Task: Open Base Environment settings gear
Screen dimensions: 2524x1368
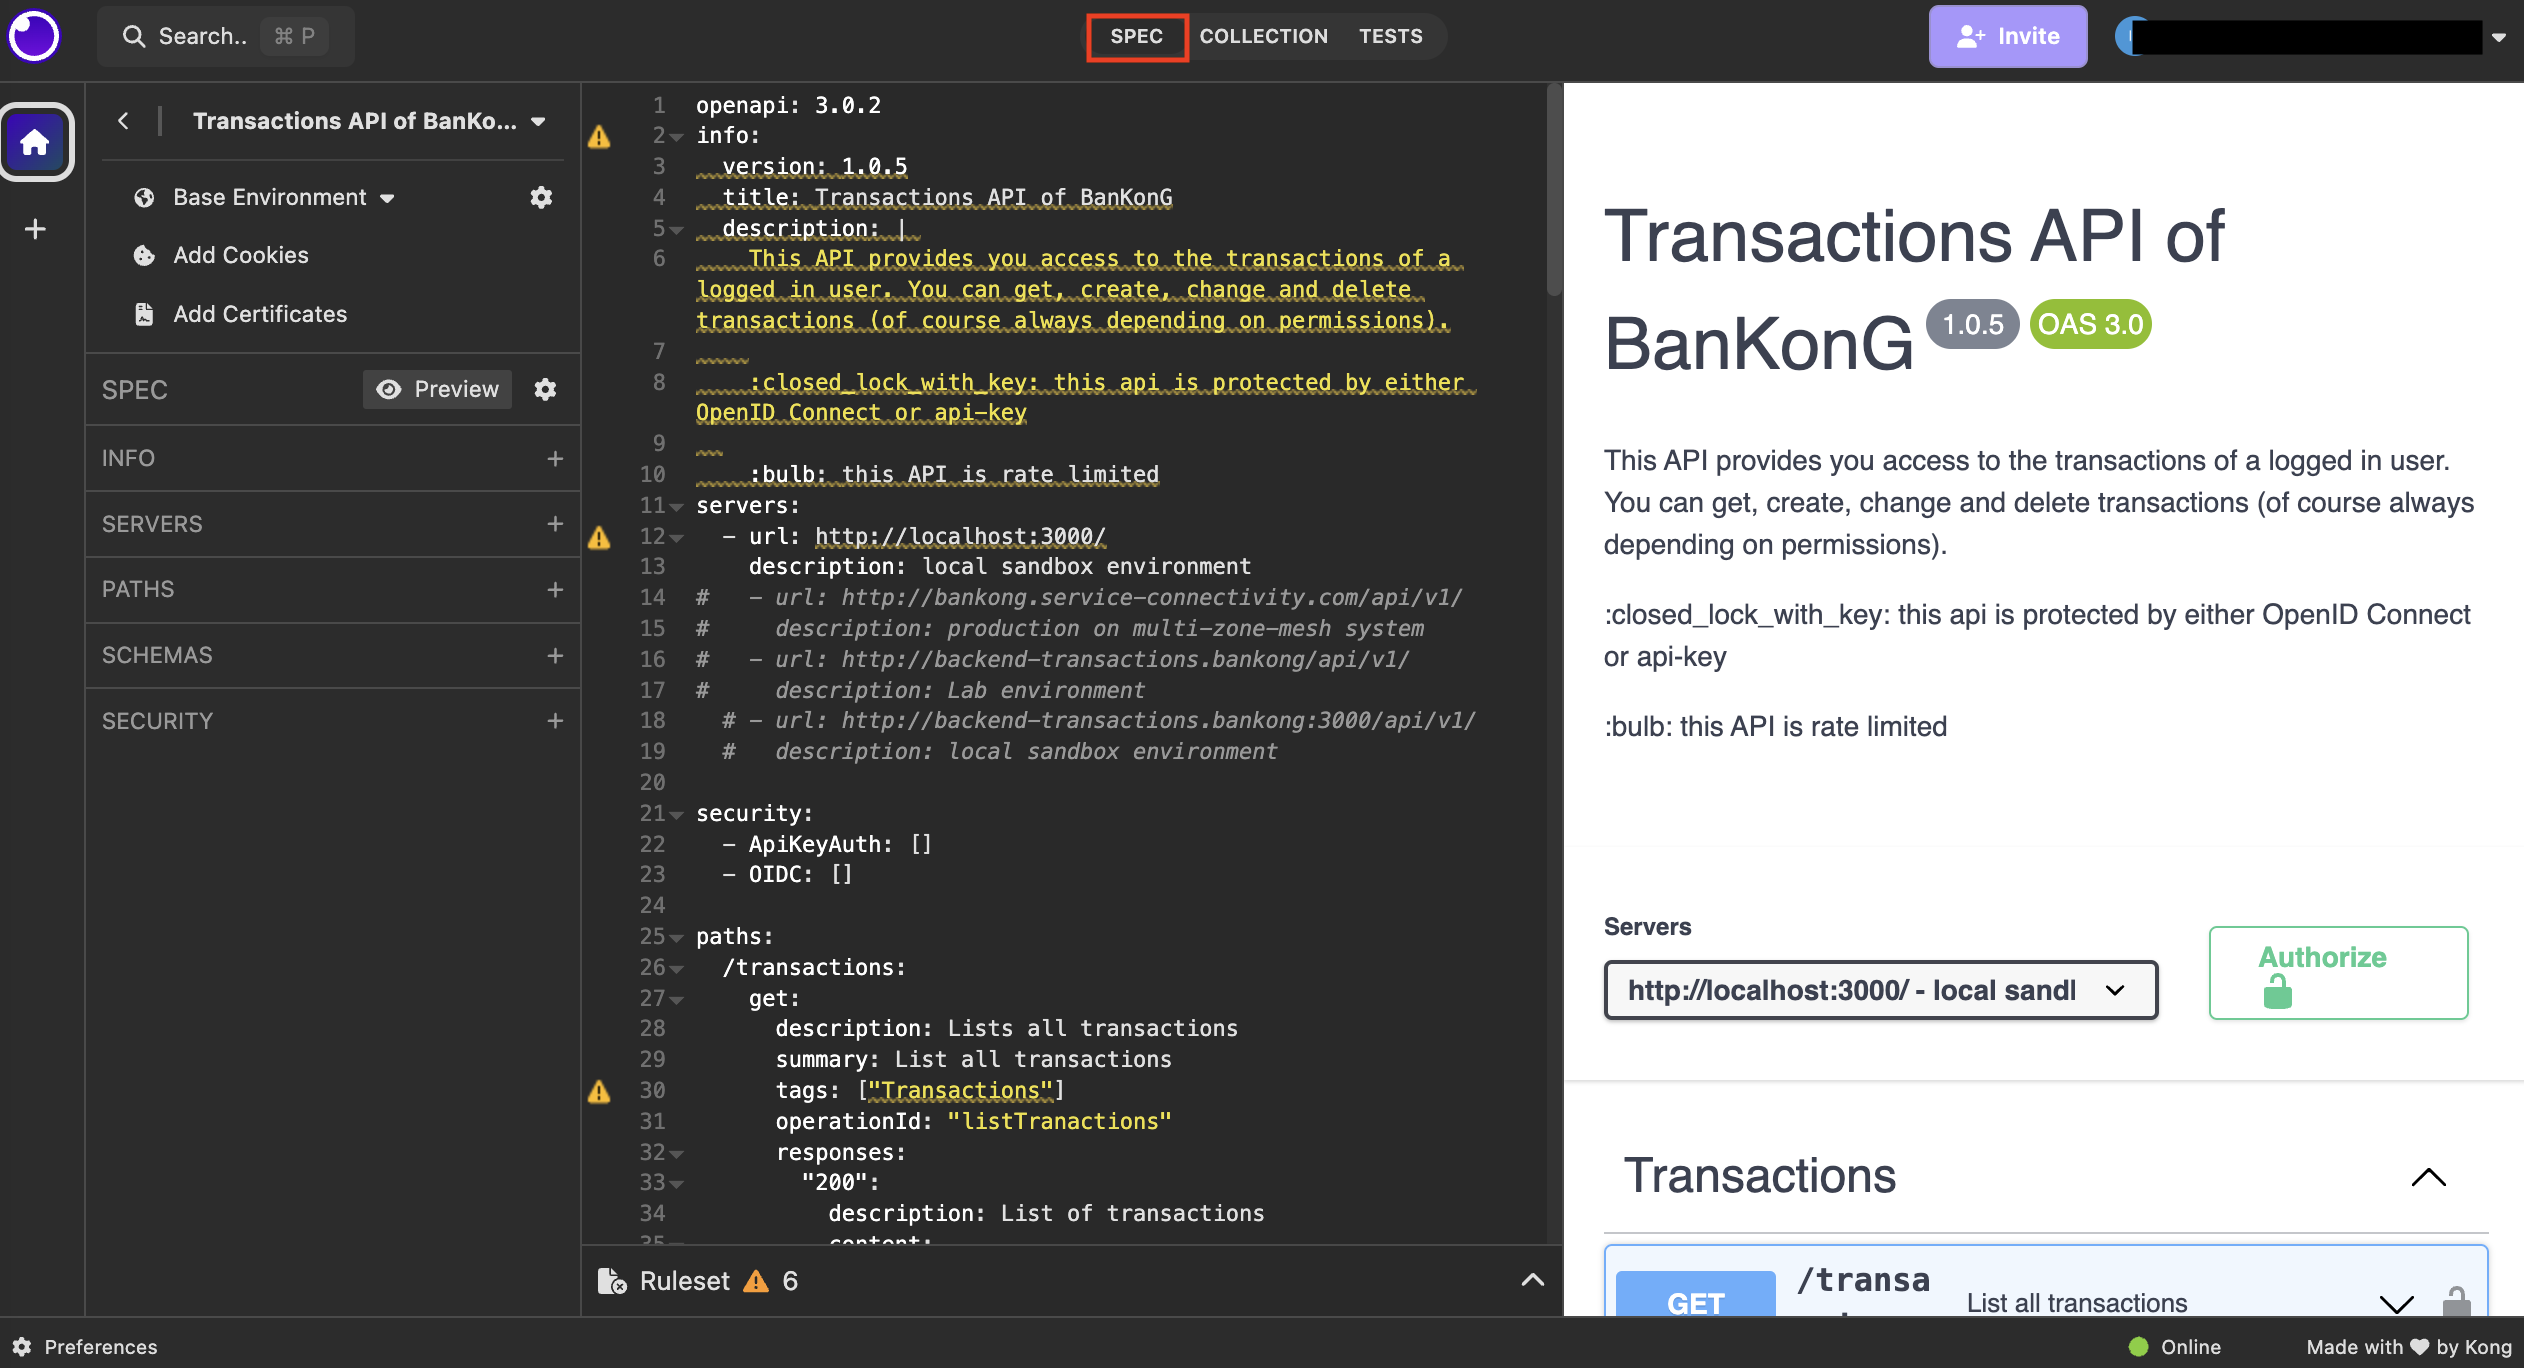Action: coord(541,197)
